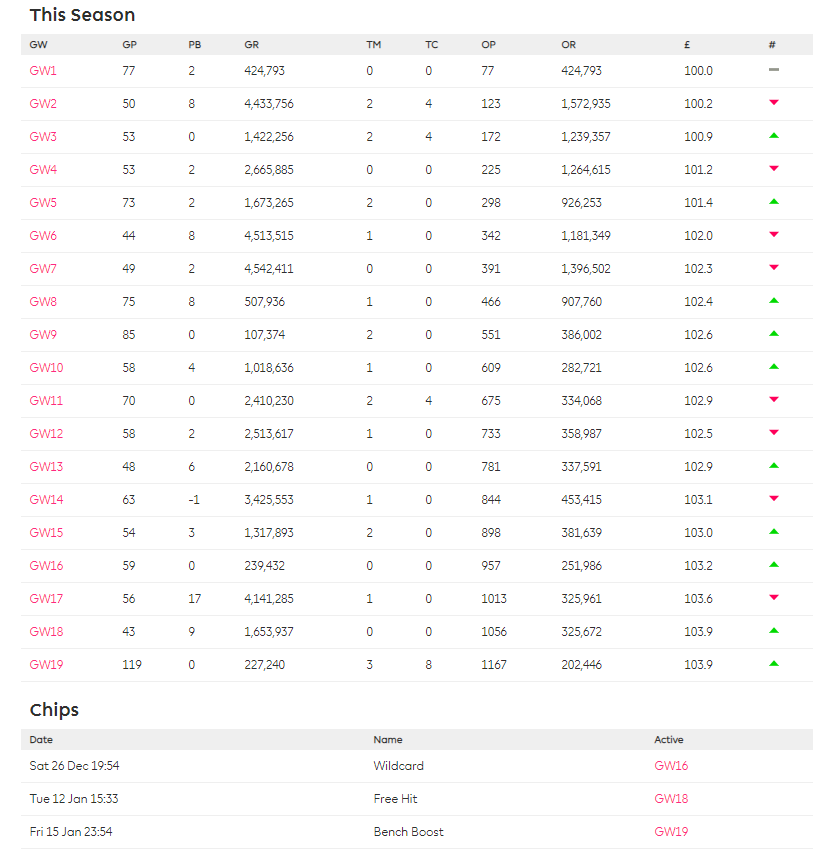Click the red down arrow for GW17
This screenshot has height=860, width=816.
click(773, 598)
